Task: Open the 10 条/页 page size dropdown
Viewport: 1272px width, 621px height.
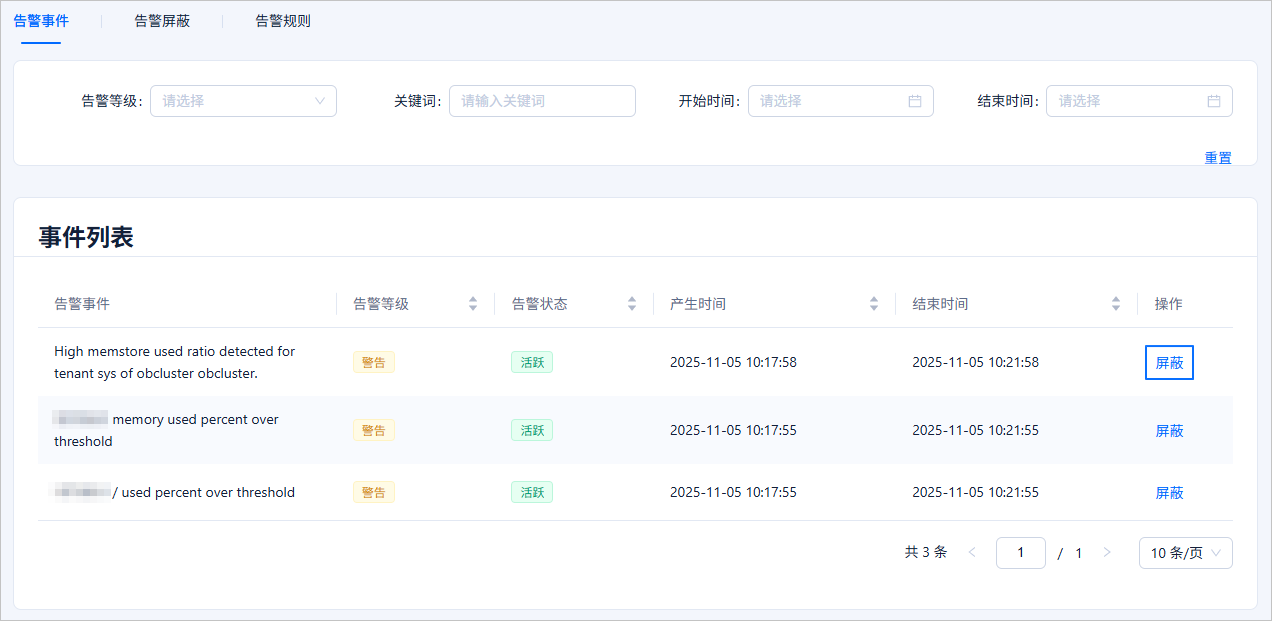Action: pos(1185,553)
